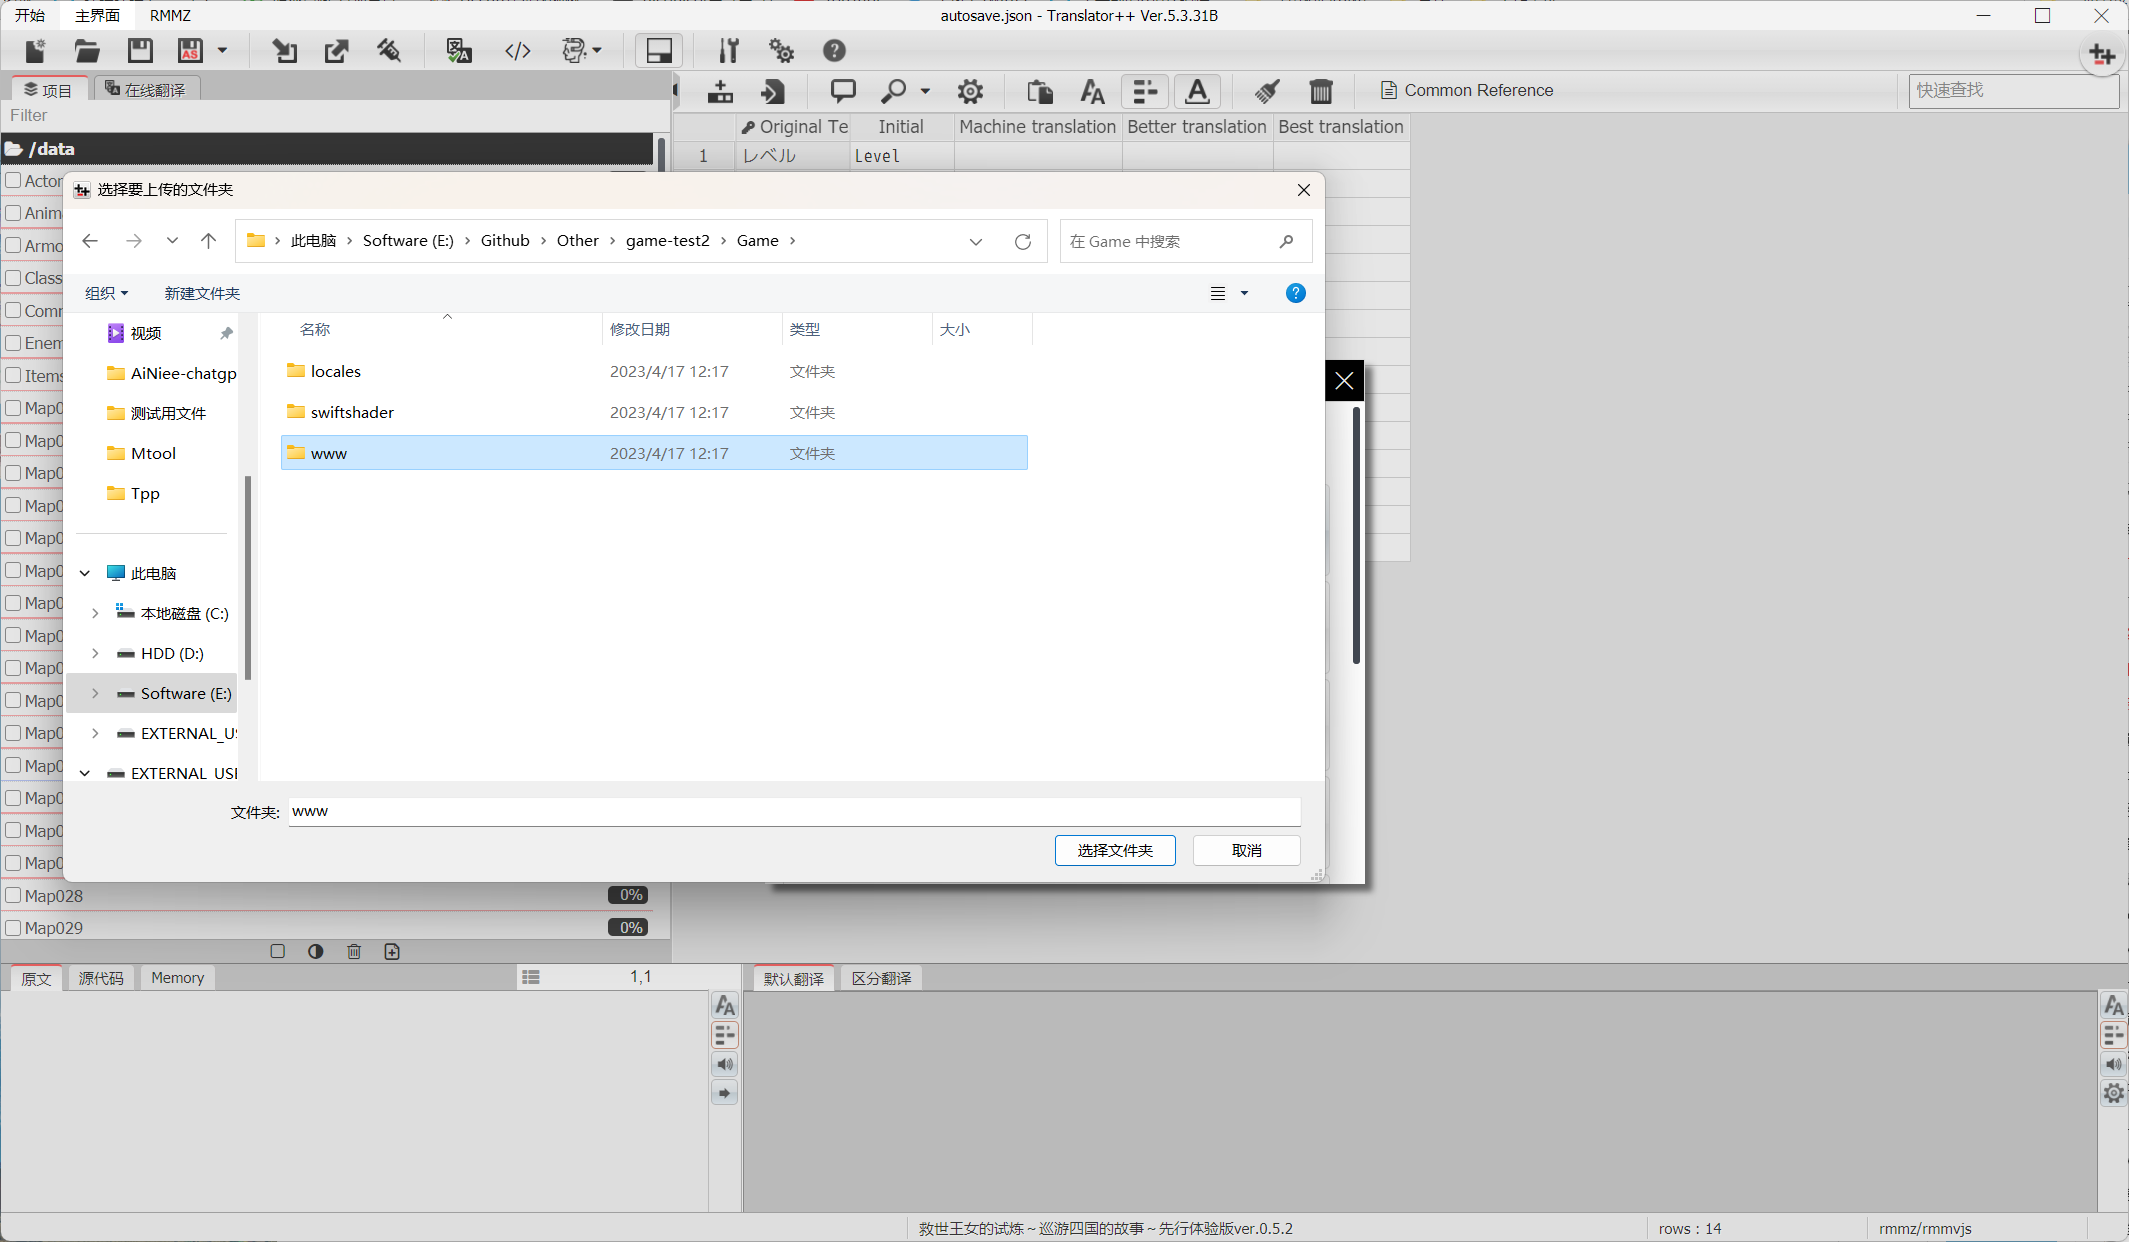
Task: Click the find magnifier icon in grid toolbar
Action: pyautogui.click(x=893, y=91)
